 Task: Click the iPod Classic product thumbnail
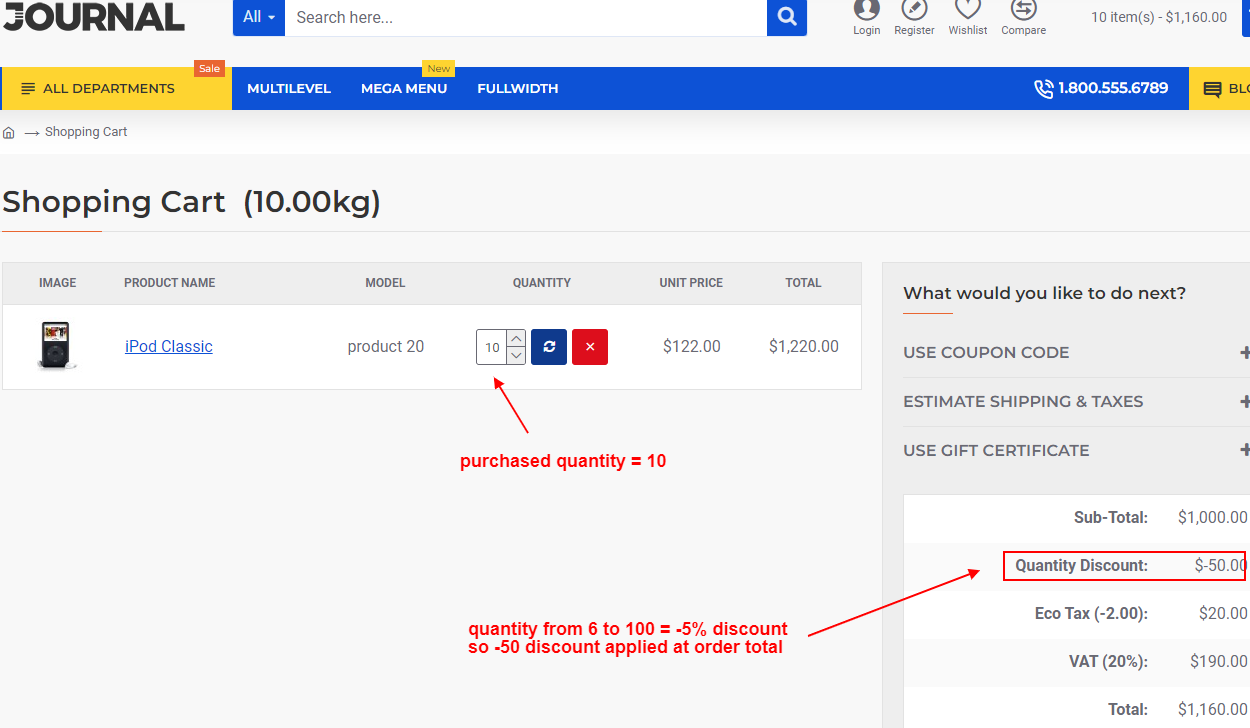(54, 346)
